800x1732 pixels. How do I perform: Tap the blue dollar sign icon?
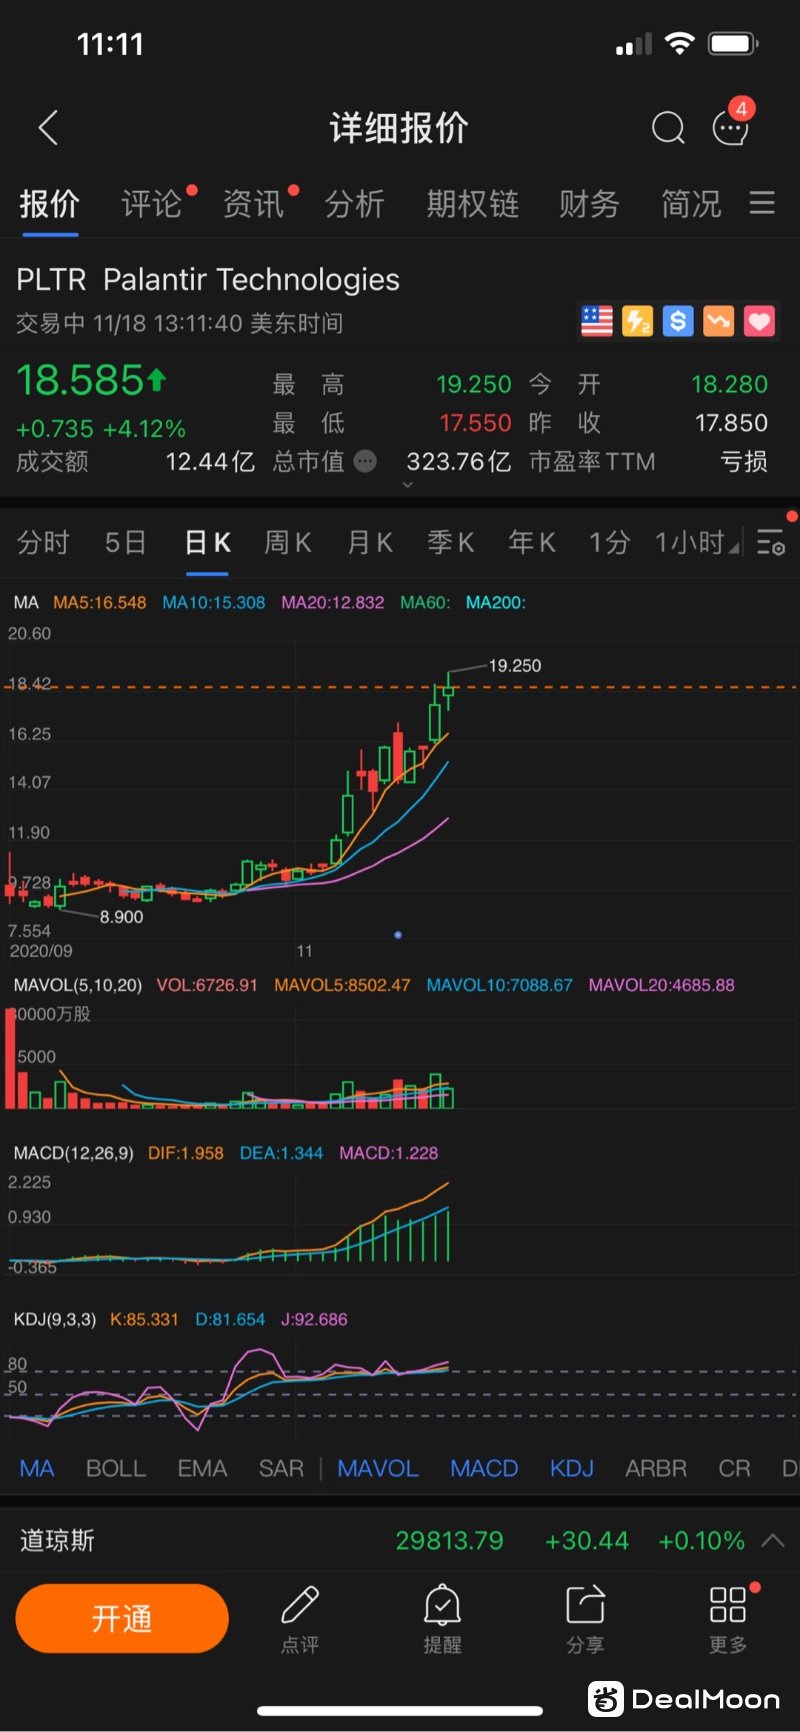click(x=678, y=321)
